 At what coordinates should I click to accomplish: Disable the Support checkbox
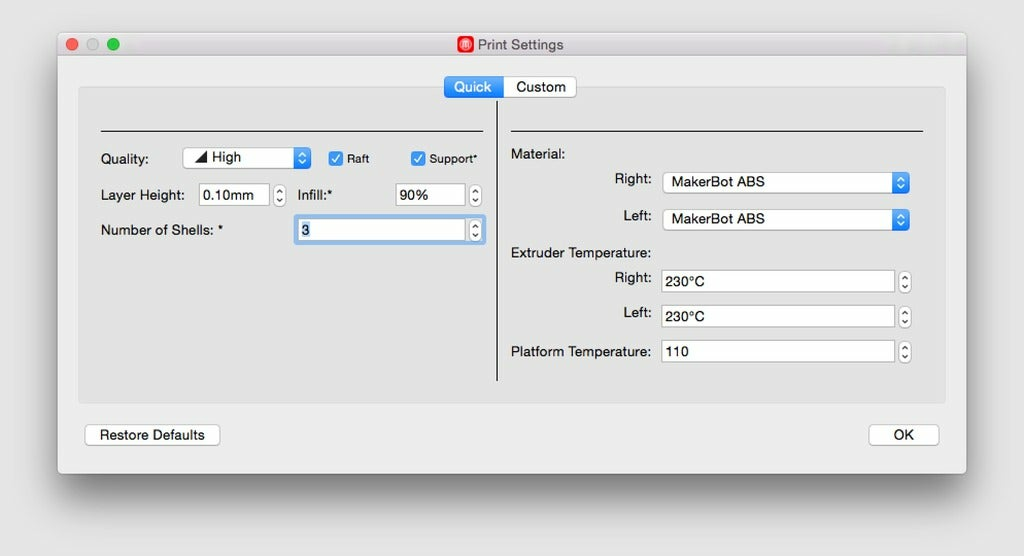click(418, 158)
